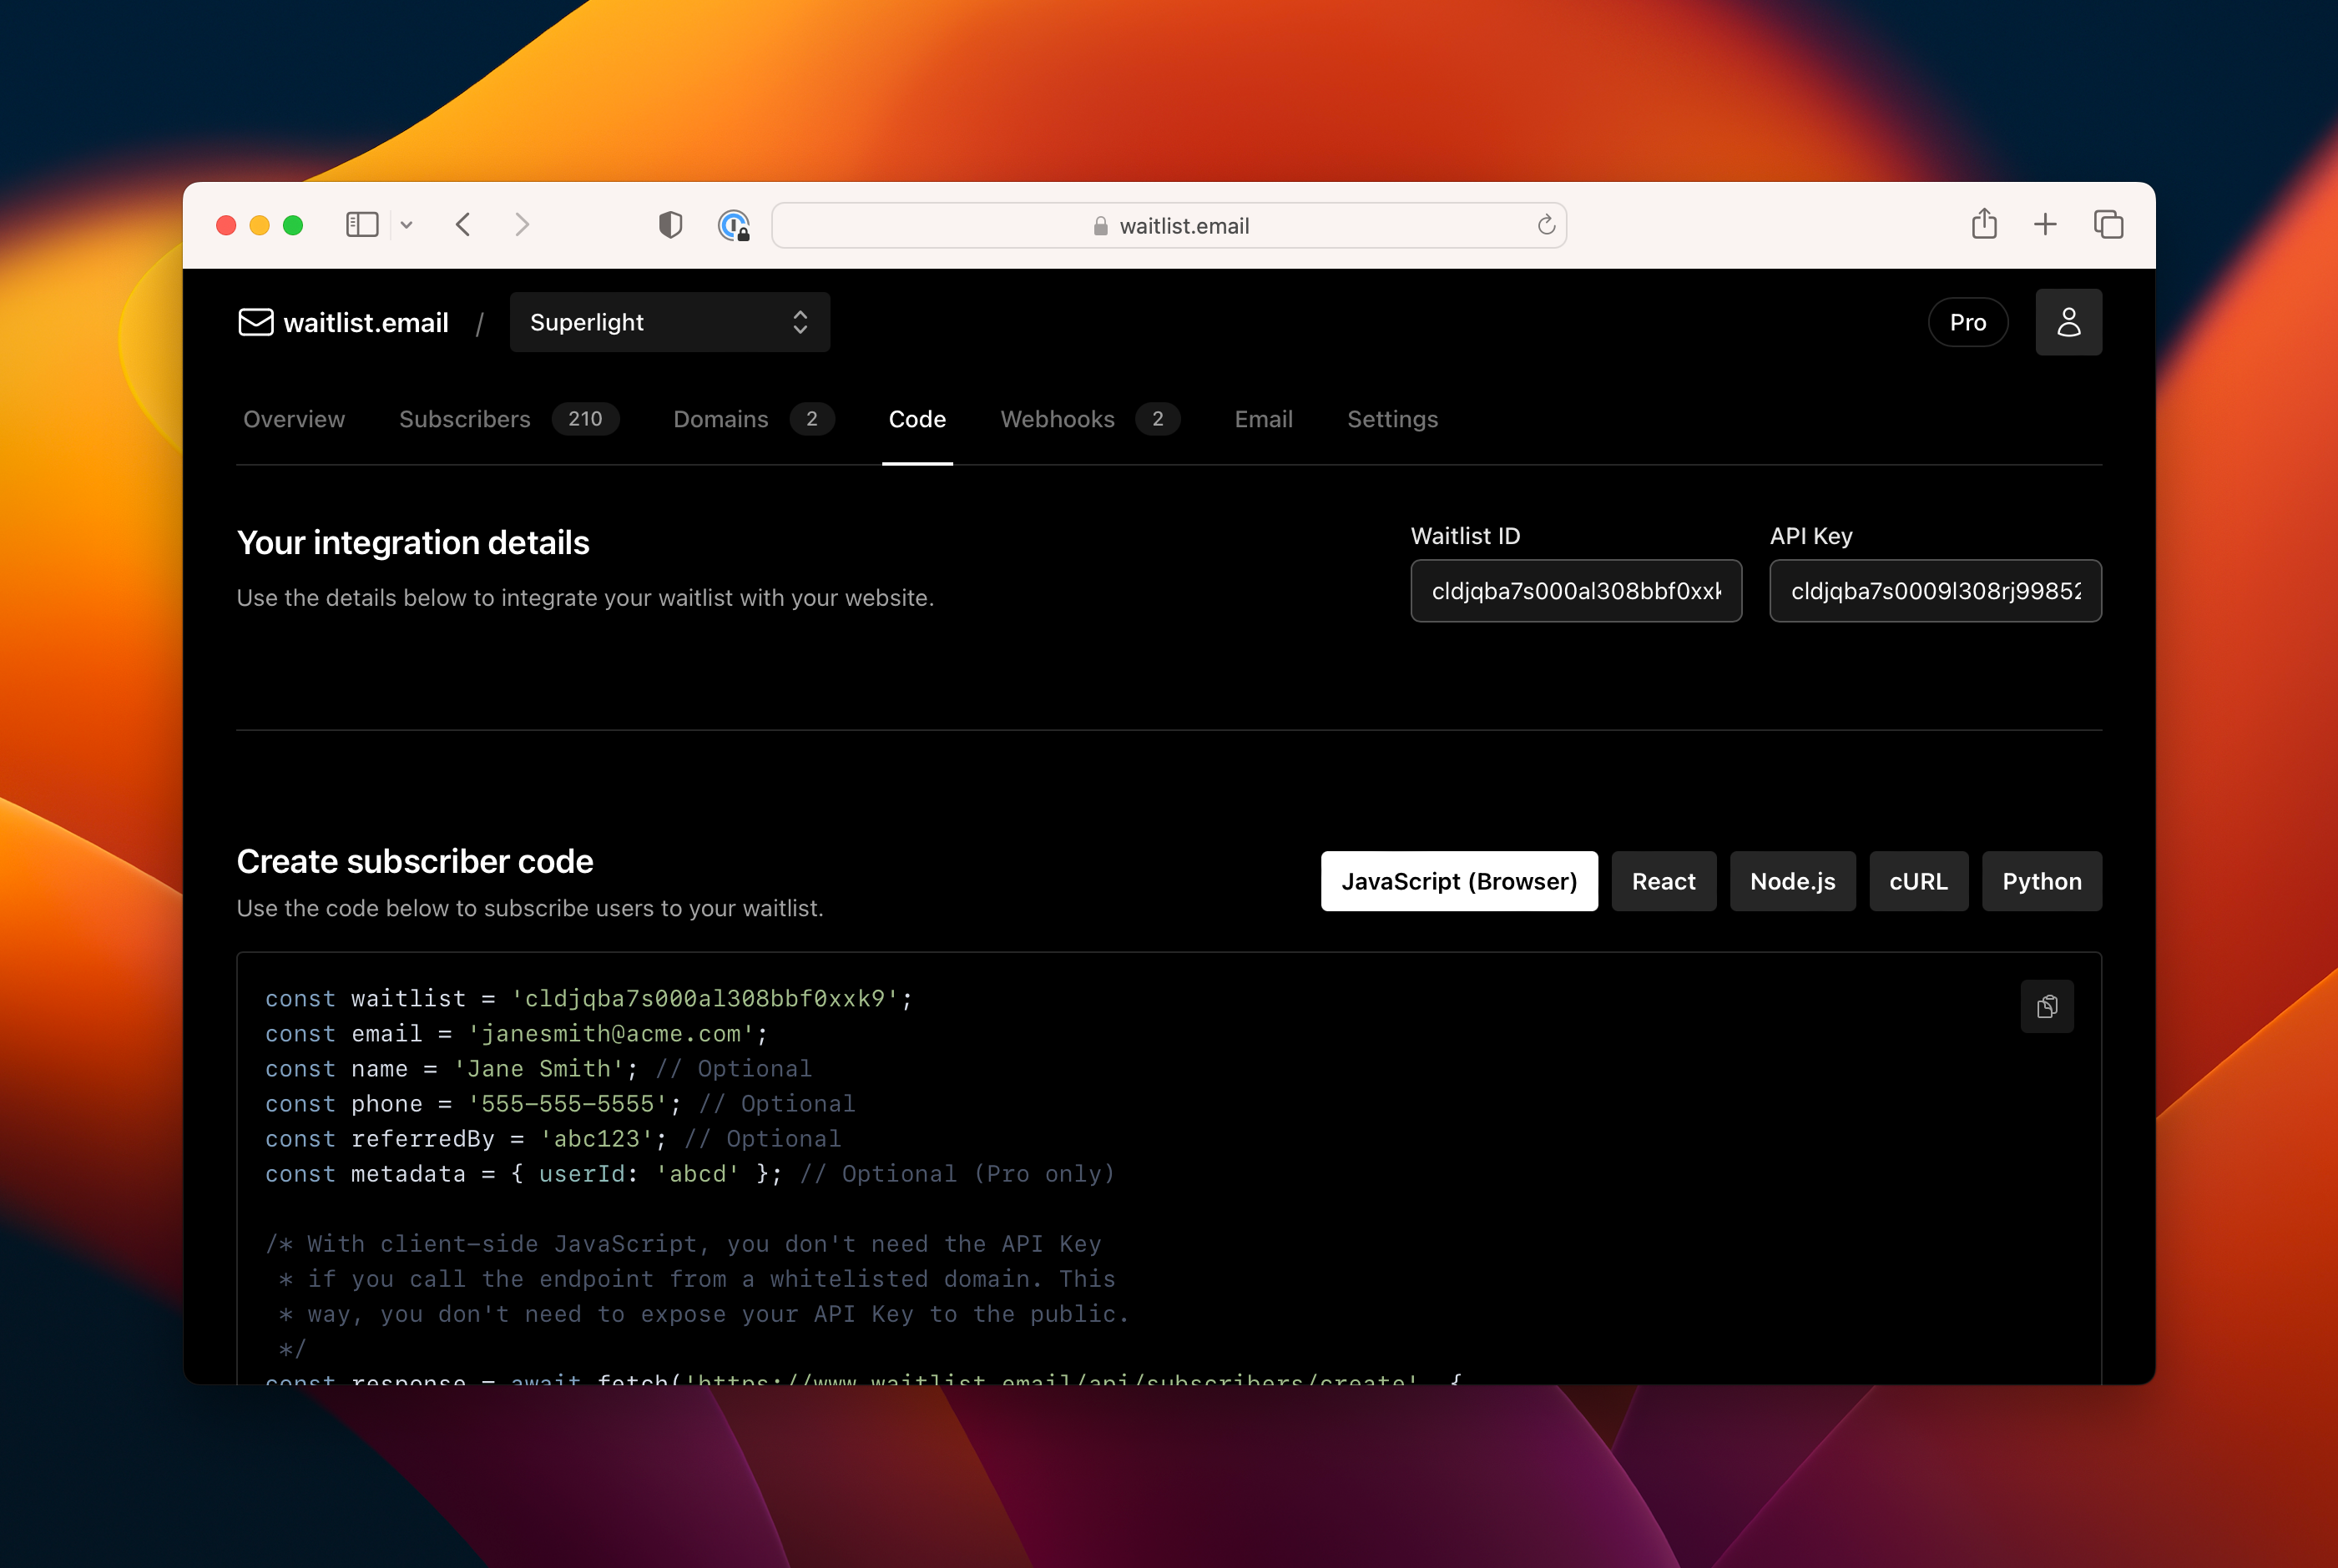Select the Code tab
This screenshot has height=1568, width=2338.
coord(917,419)
